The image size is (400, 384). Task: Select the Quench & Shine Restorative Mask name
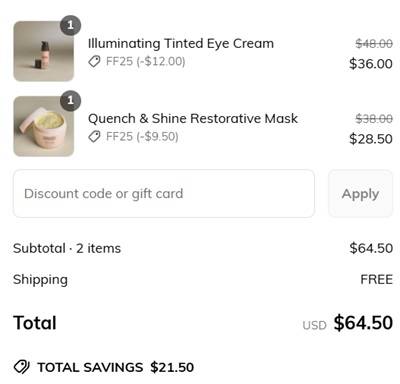click(x=193, y=118)
